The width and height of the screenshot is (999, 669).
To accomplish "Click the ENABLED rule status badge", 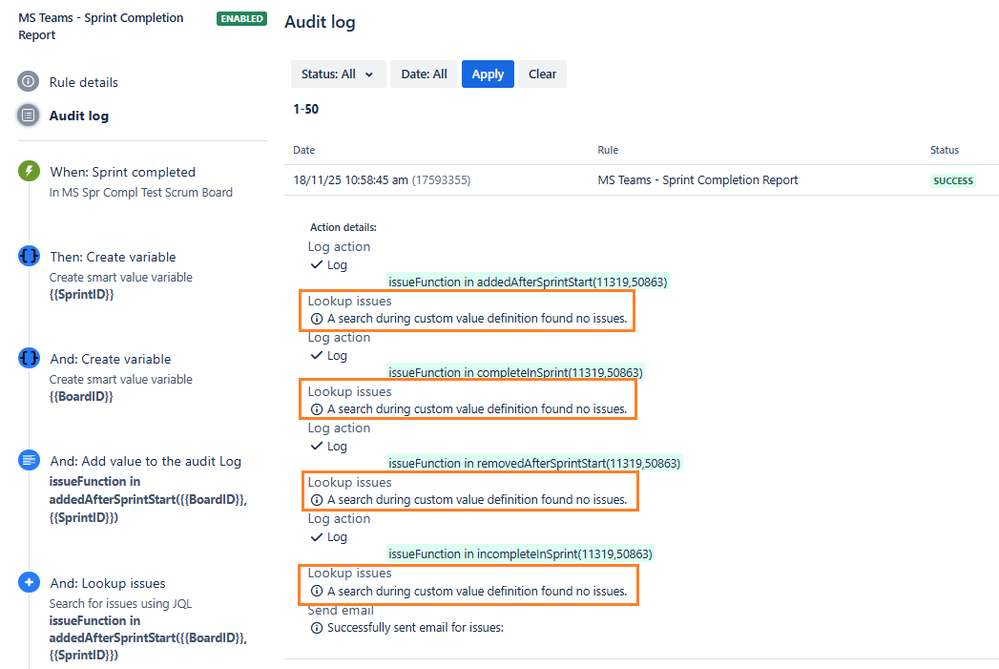I will [x=241, y=18].
